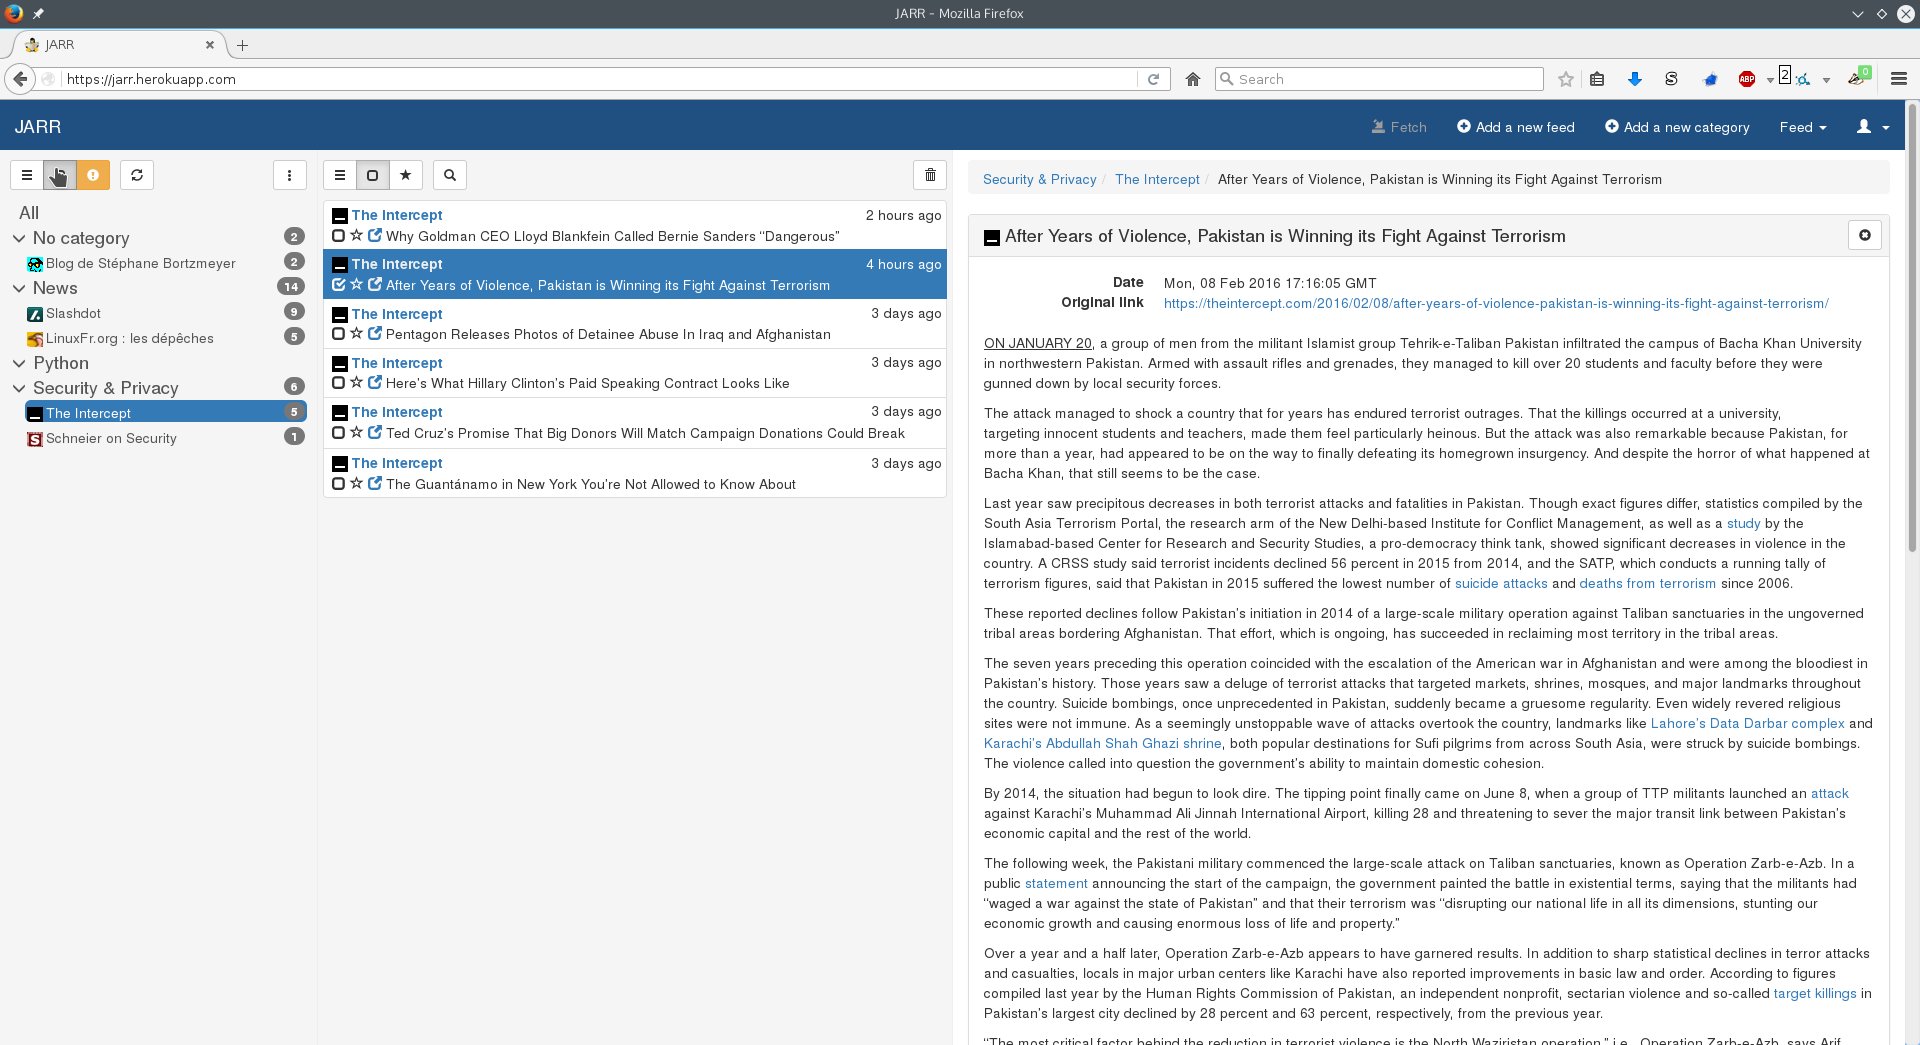Screen dimensions: 1920x1045
Task: Open The Intercept breadcrumb link
Action: tap(1157, 179)
